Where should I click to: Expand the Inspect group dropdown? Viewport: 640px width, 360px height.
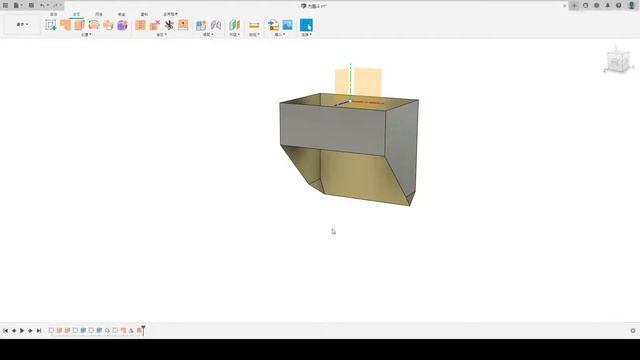[254, 35]
